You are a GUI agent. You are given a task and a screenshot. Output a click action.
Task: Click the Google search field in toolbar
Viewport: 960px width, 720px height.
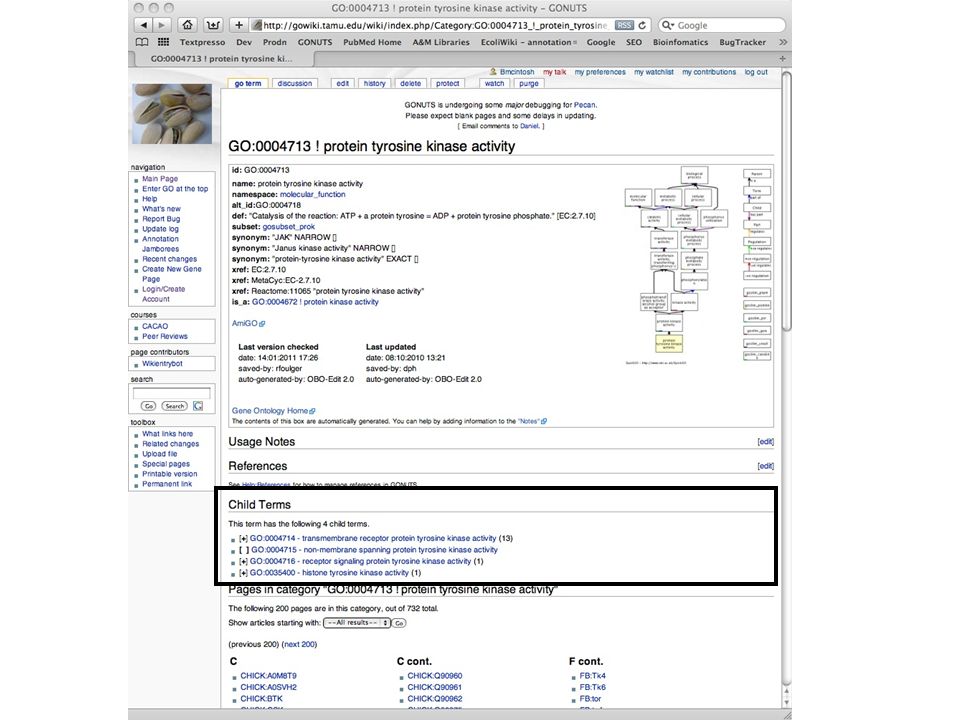722,25
